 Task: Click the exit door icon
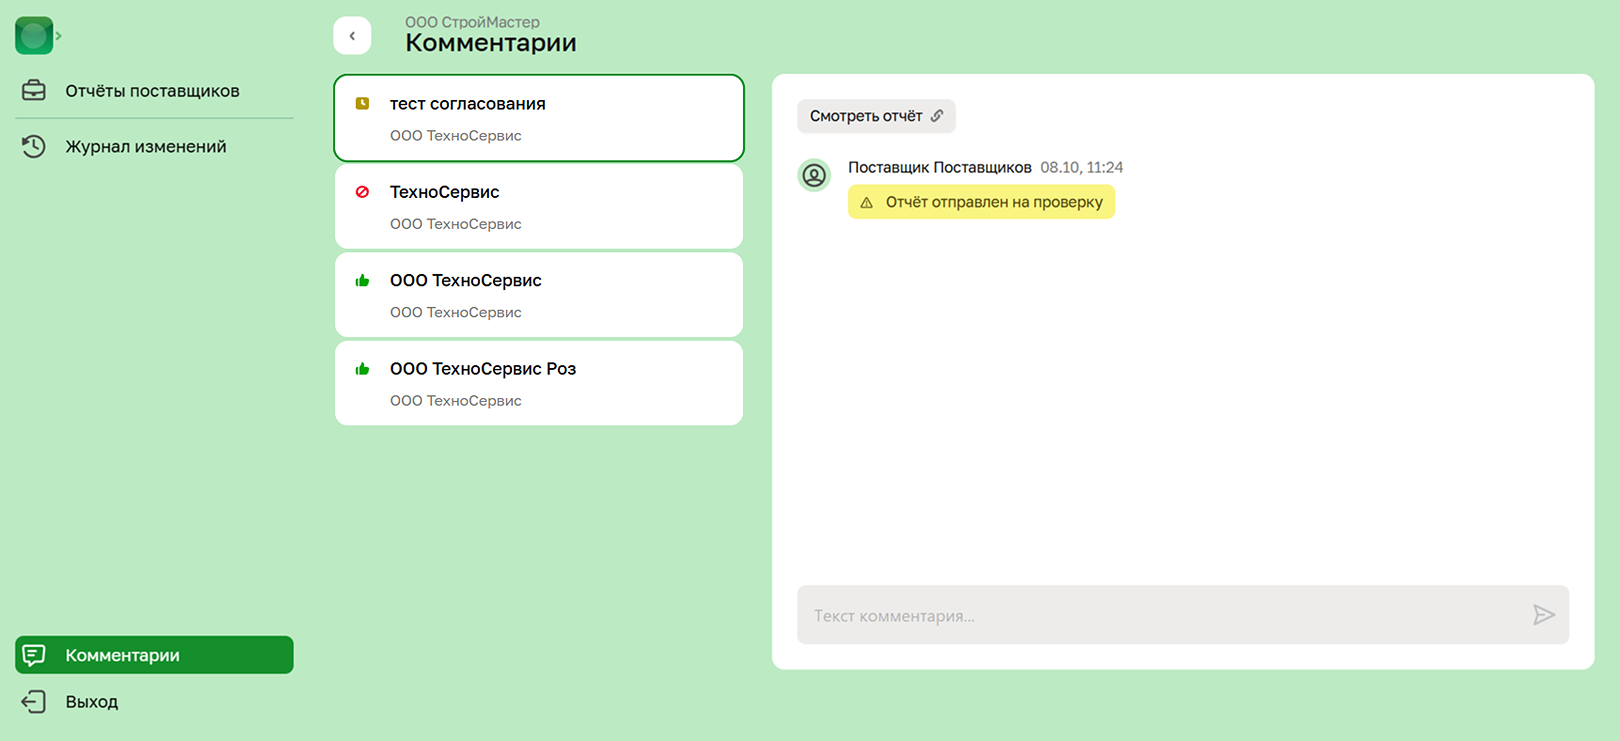click(34, 702)
